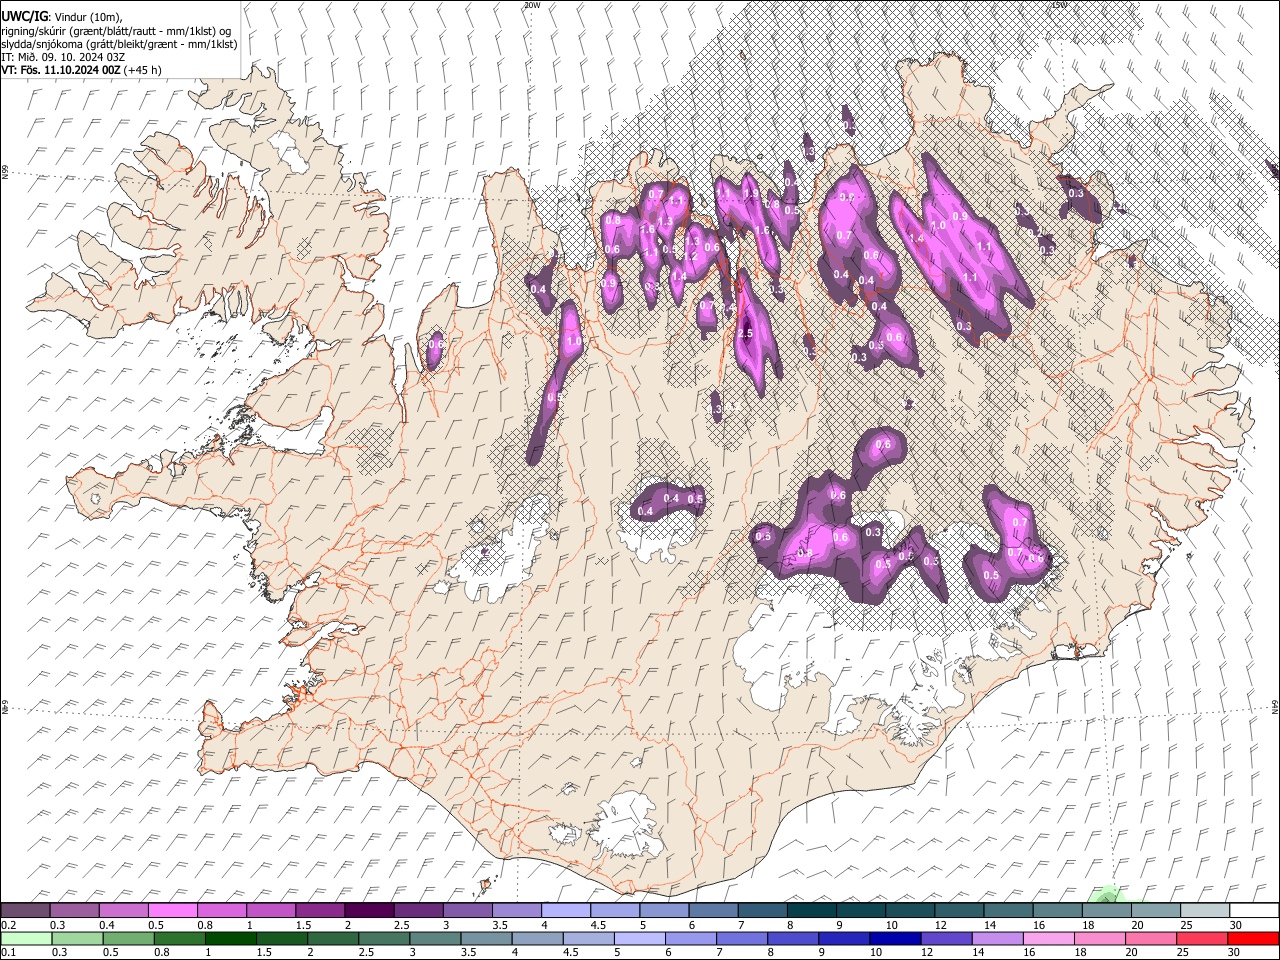The width and height of the screenshot is (1280, 960).
Task: Select the pale green 0.1 swatch in lower legend
Action: pos(26,938)
